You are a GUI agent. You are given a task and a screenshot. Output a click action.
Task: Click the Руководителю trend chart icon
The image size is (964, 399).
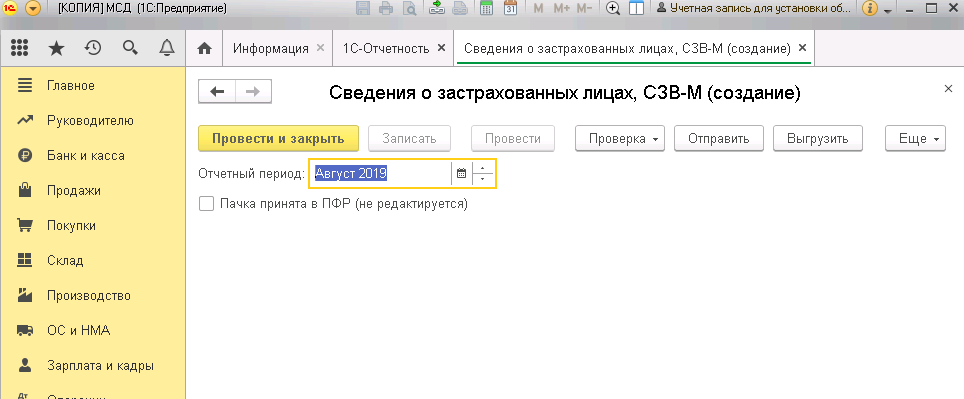pyautogui.click(x=25, y=120)
